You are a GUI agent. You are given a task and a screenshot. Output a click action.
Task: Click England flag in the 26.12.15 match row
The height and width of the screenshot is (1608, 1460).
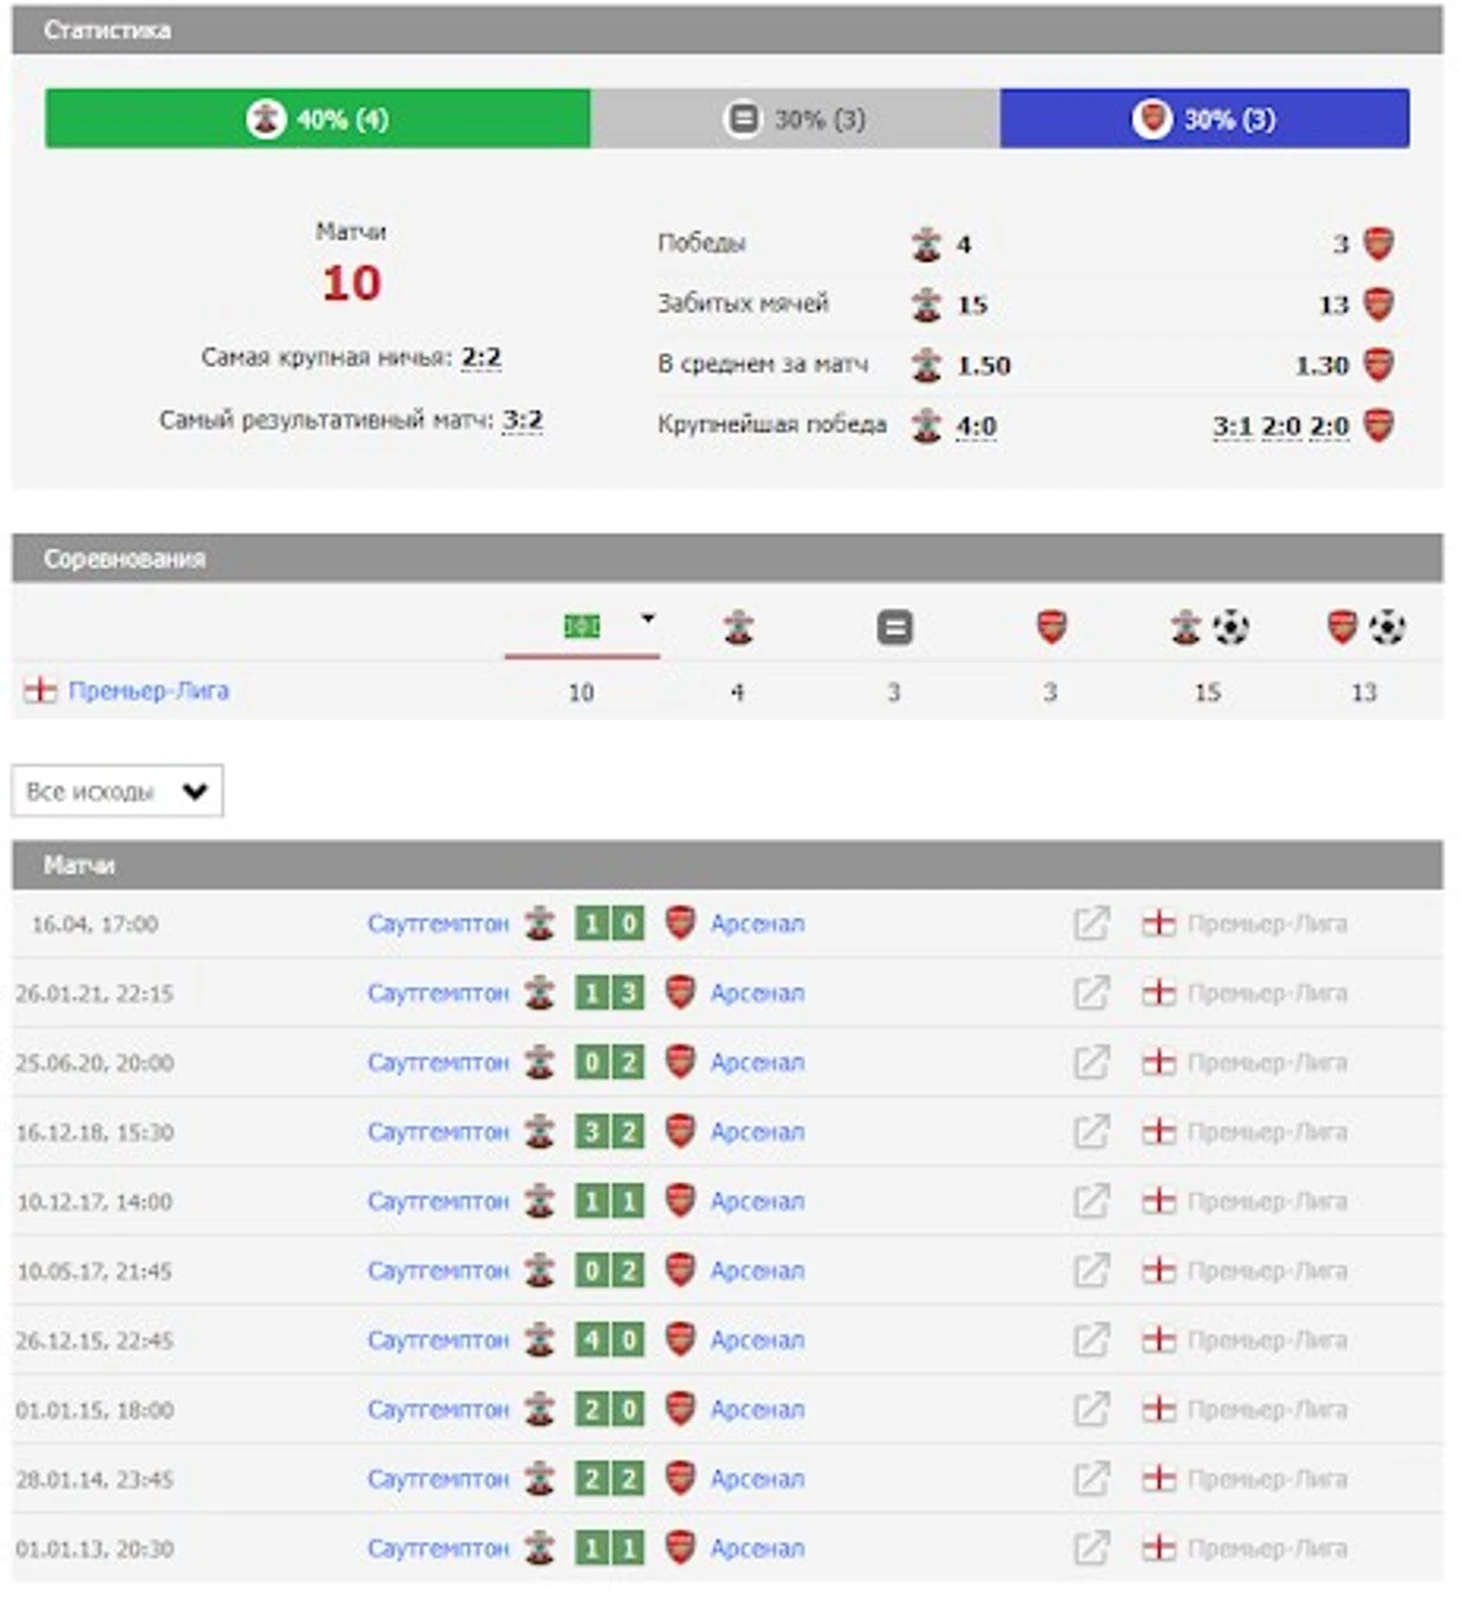1159,1340
